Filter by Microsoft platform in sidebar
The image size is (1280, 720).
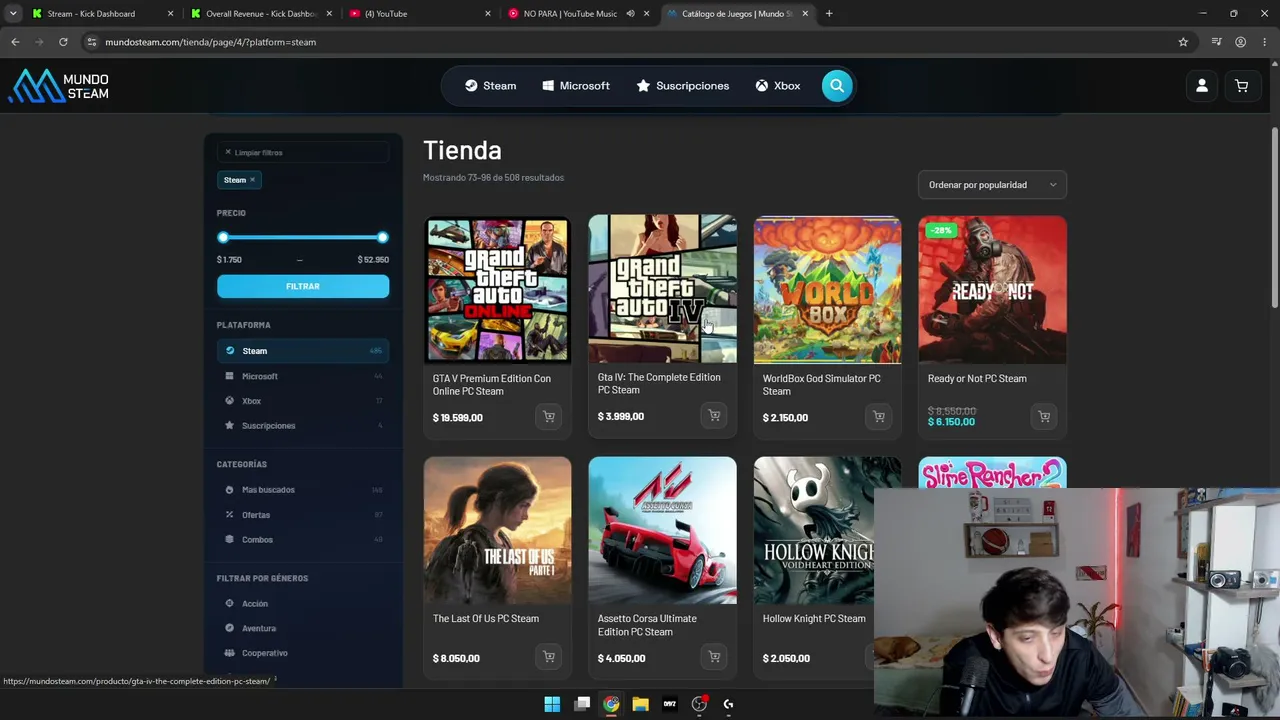[x=303, y=376]
